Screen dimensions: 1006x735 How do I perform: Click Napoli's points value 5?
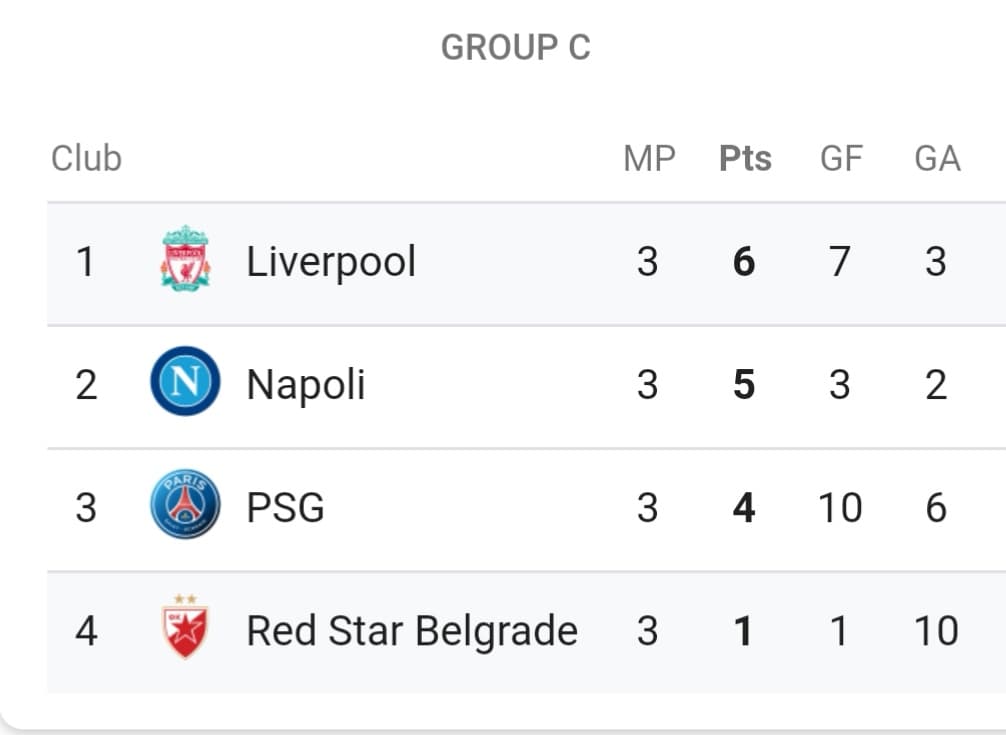click(x=744, y=385)
